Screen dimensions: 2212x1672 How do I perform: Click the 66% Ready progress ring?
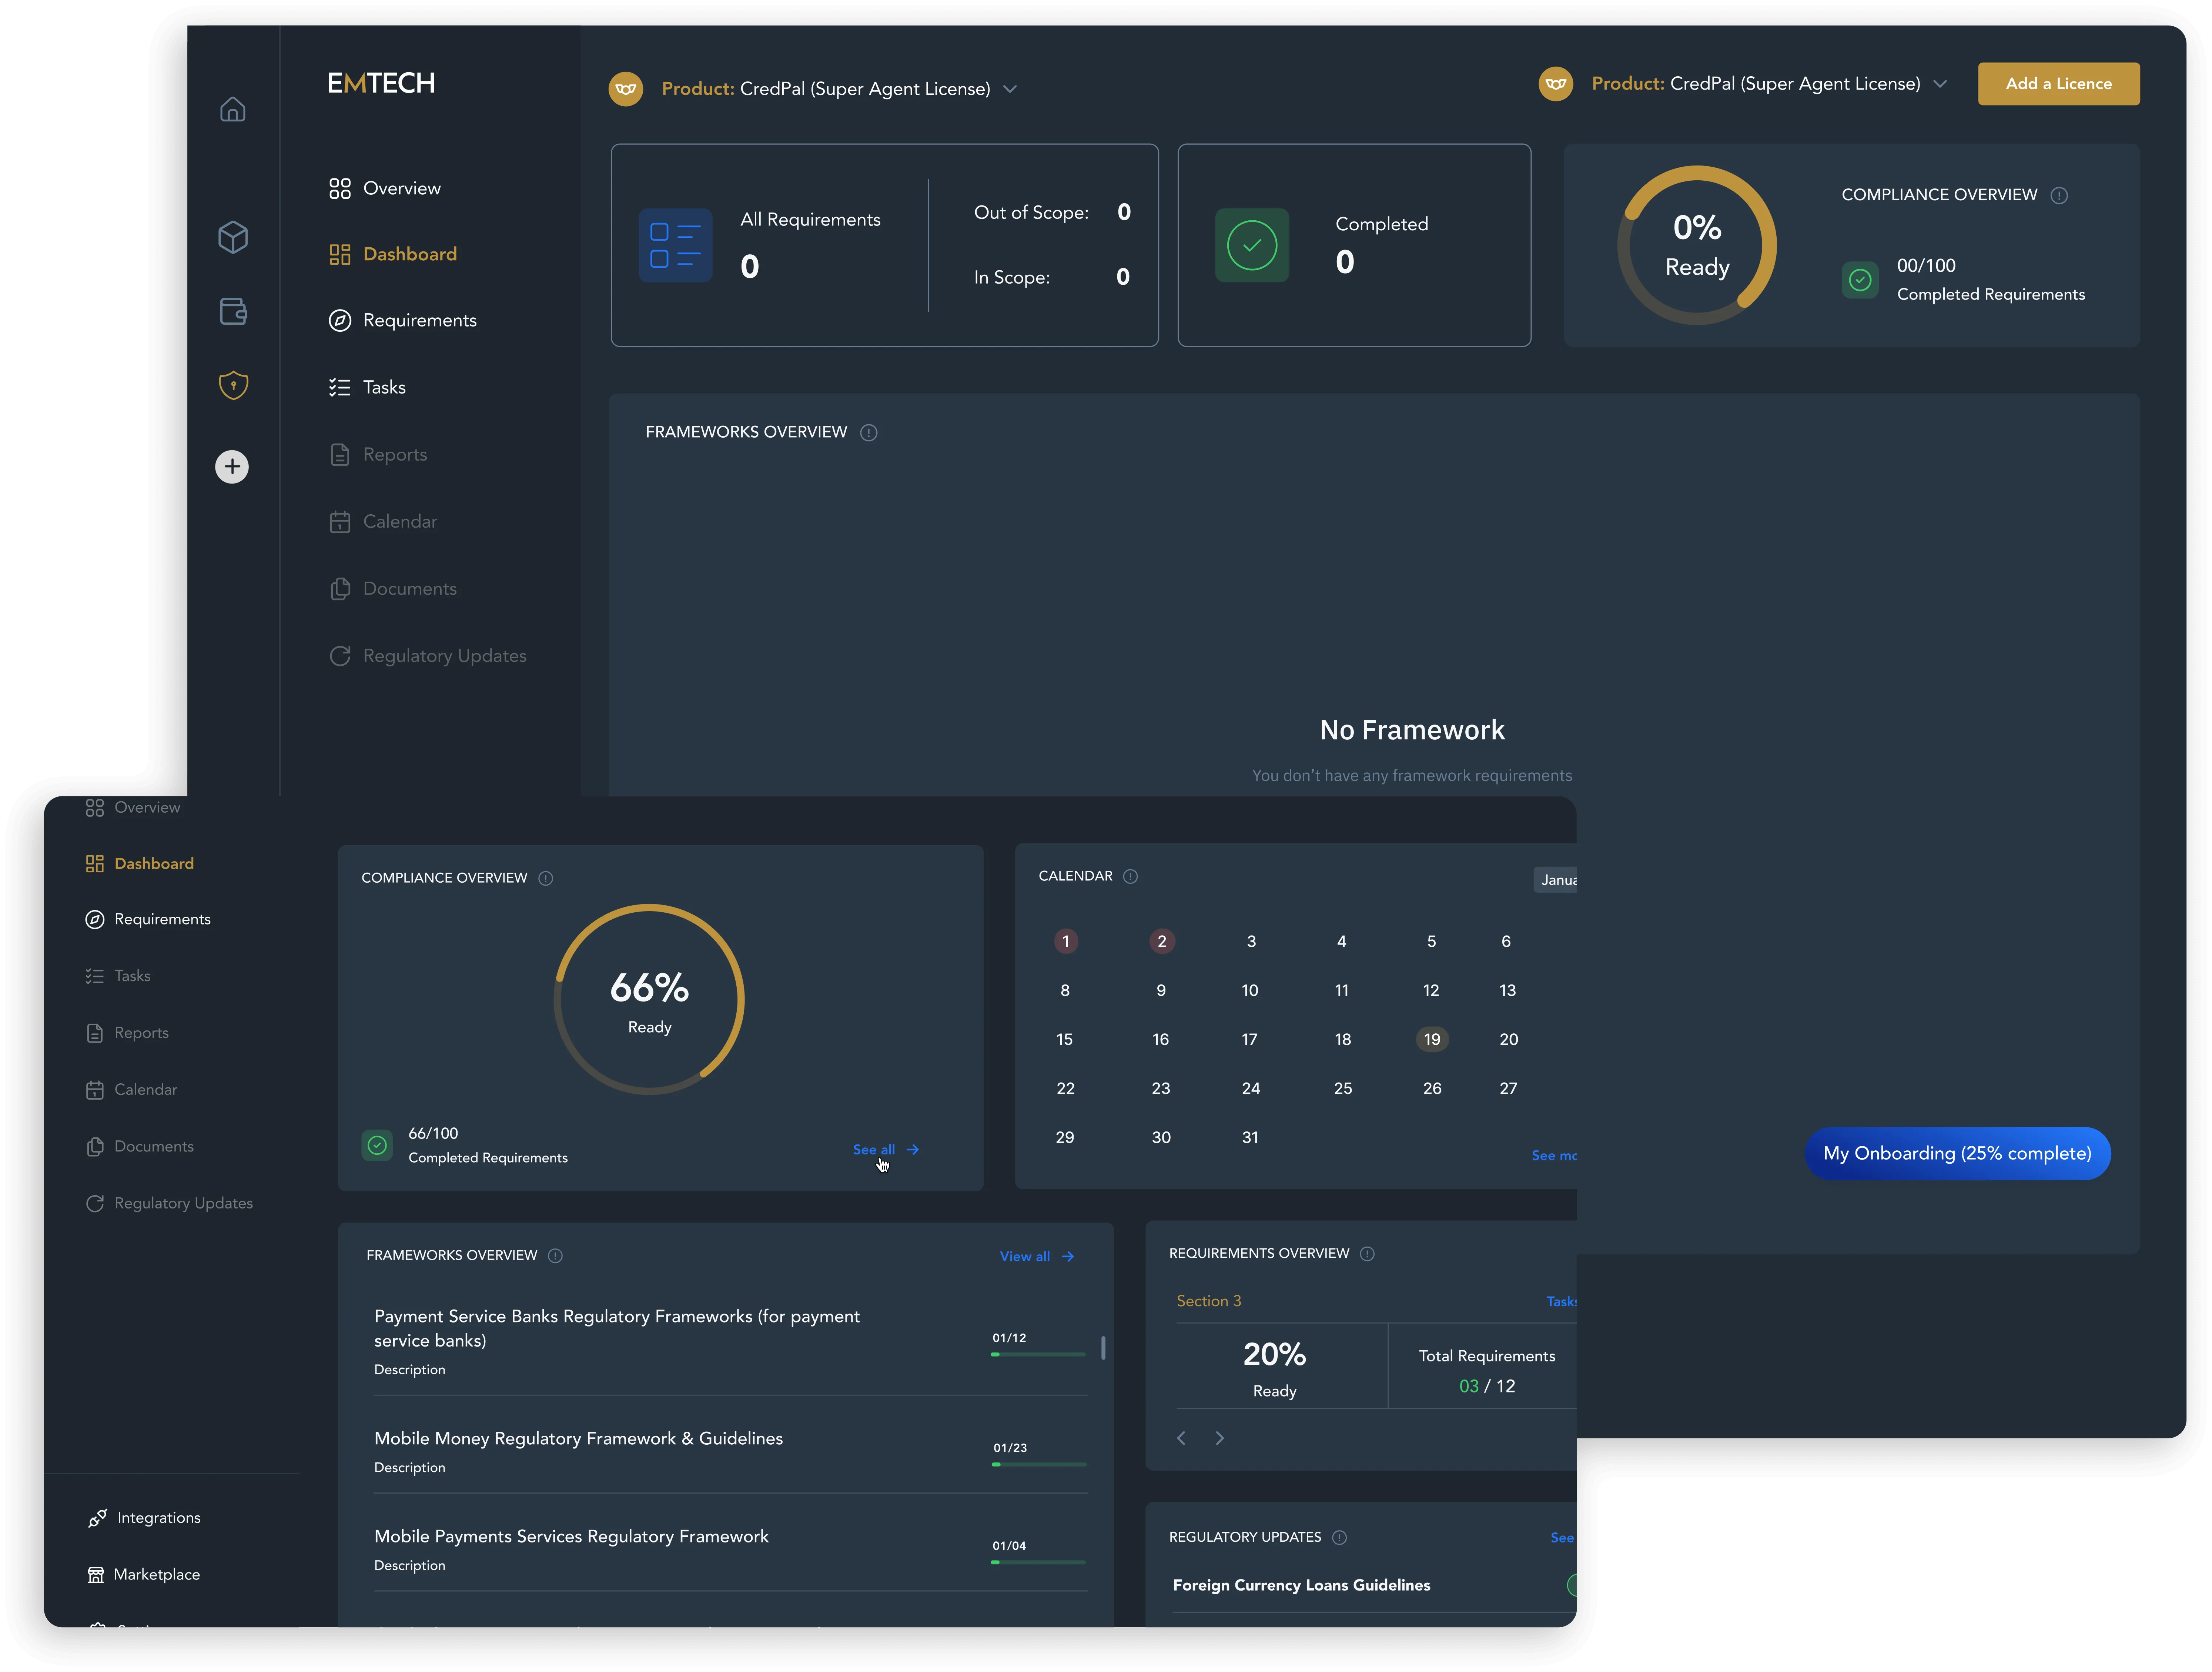point(649,999)
